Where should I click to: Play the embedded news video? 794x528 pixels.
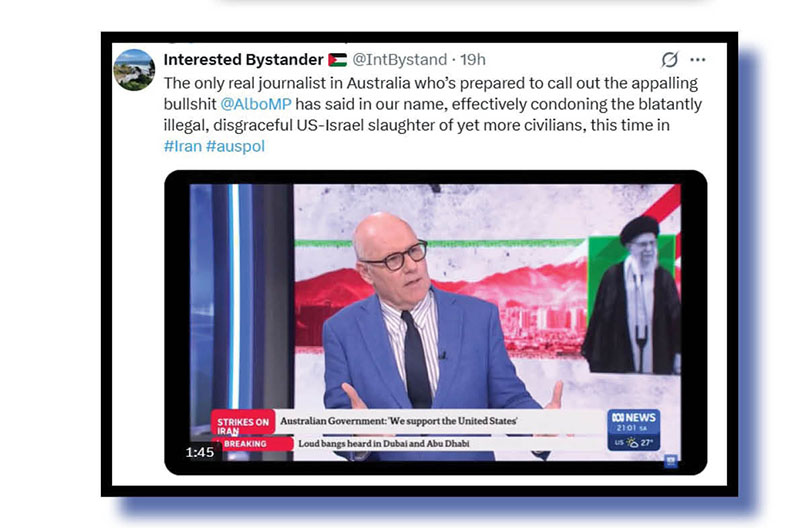435,322
